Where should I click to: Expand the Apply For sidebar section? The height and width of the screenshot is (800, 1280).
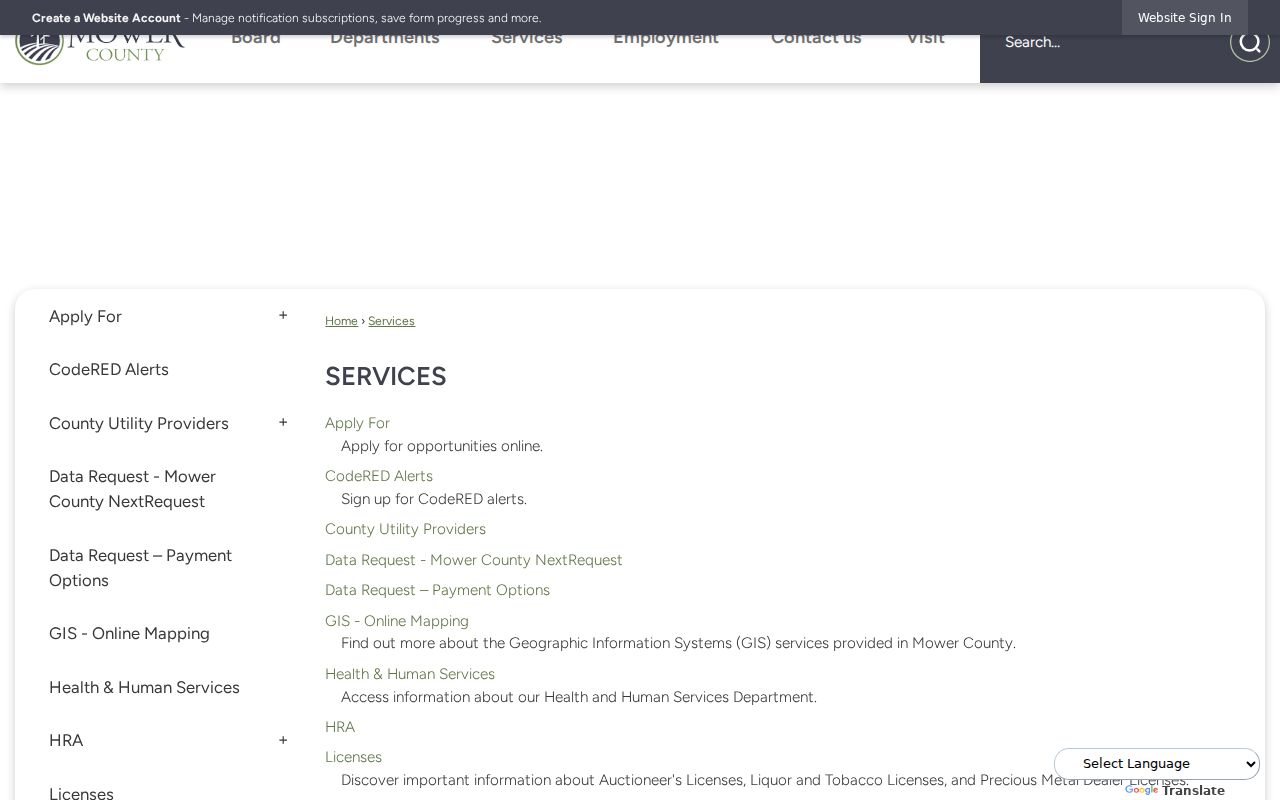tap(283, 316)
